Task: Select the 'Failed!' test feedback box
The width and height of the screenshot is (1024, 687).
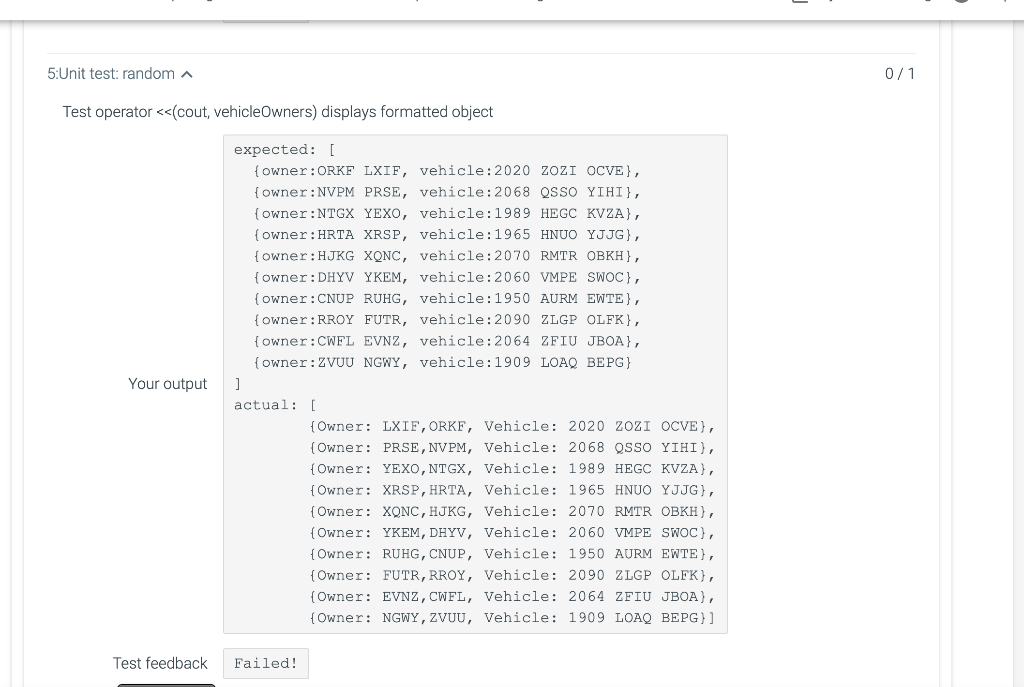Action: tap(265, 663)
